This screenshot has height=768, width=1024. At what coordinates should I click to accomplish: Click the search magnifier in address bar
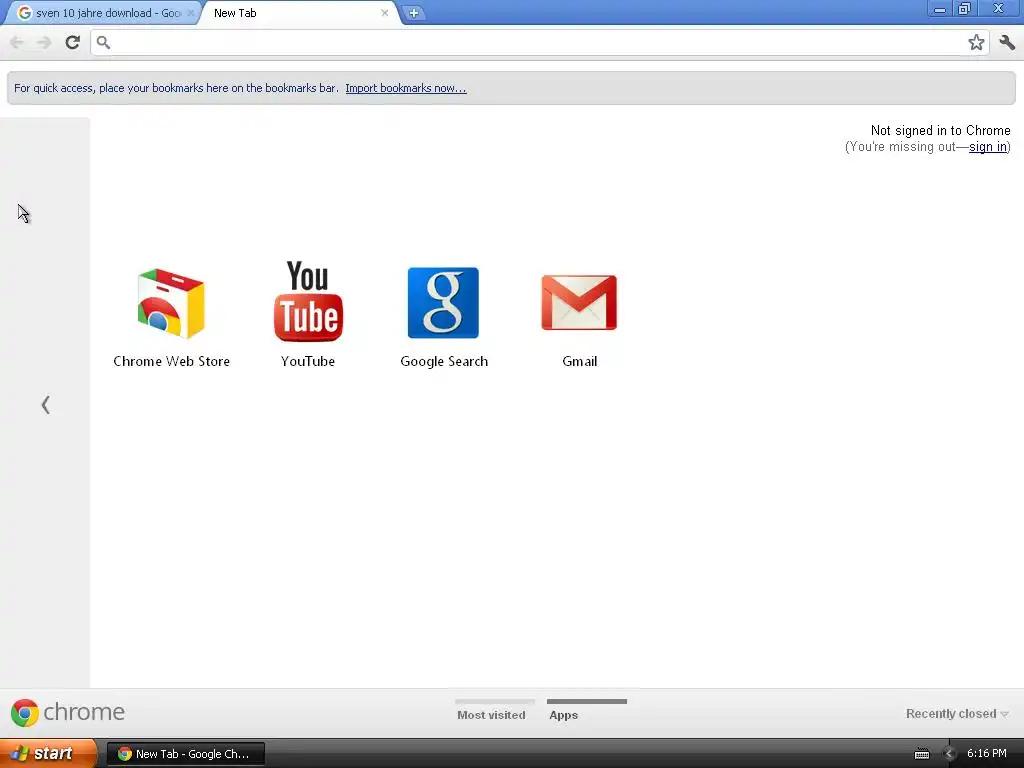103,42
